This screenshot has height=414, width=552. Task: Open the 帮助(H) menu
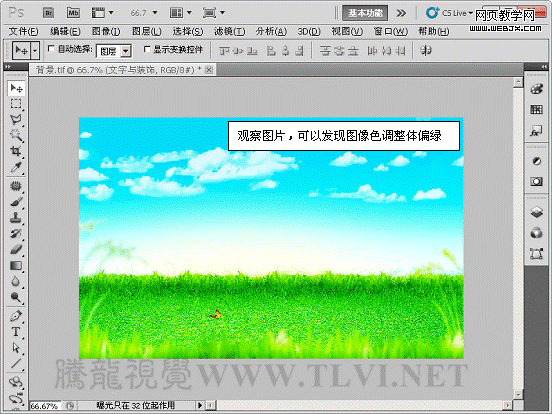pyautogui.click(x=433, y=32)
